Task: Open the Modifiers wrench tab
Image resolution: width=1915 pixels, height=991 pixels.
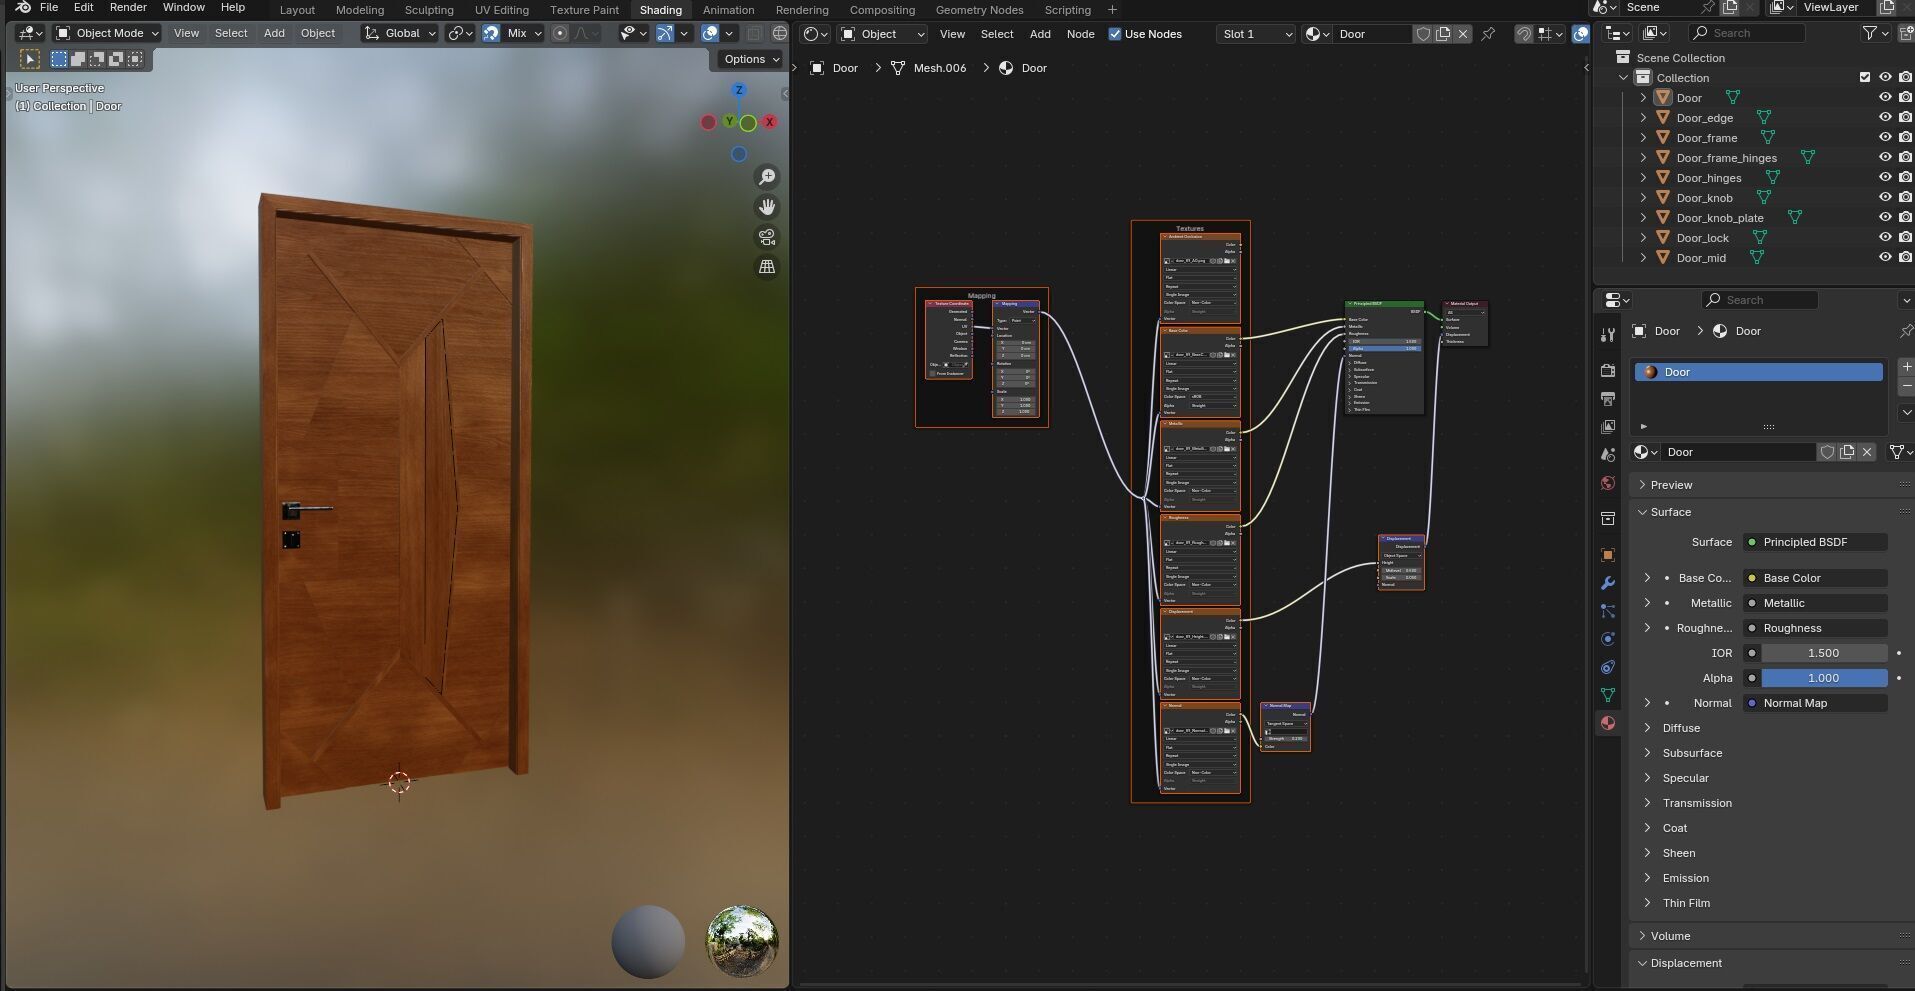Action: [1608, 583]
